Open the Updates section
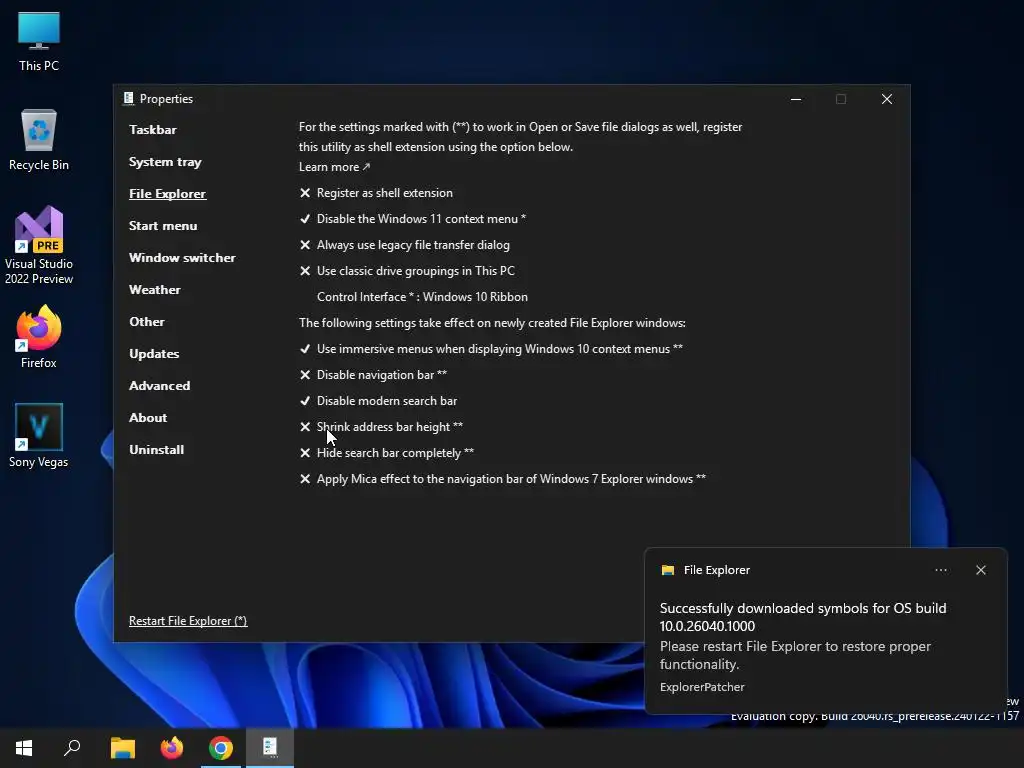Image resolution: width=1024 pixels, height=768 pixels. click(154, 354)
